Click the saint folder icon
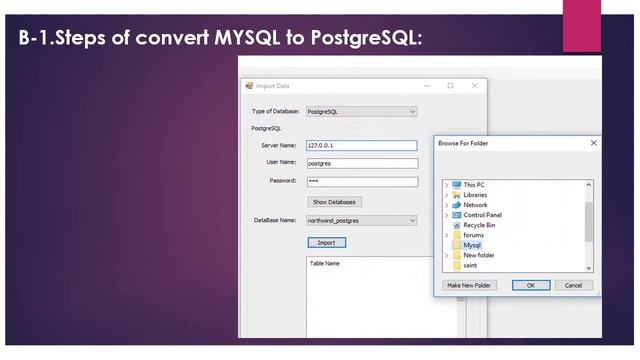The width and height of the screenshot is (640, 360). pos(457,265)
